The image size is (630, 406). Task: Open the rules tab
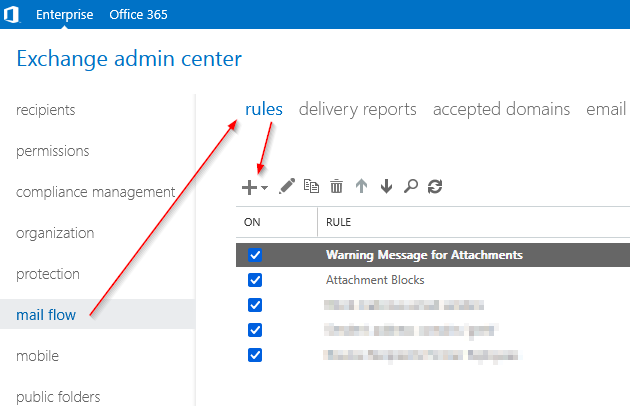click(x=264, y=109)
